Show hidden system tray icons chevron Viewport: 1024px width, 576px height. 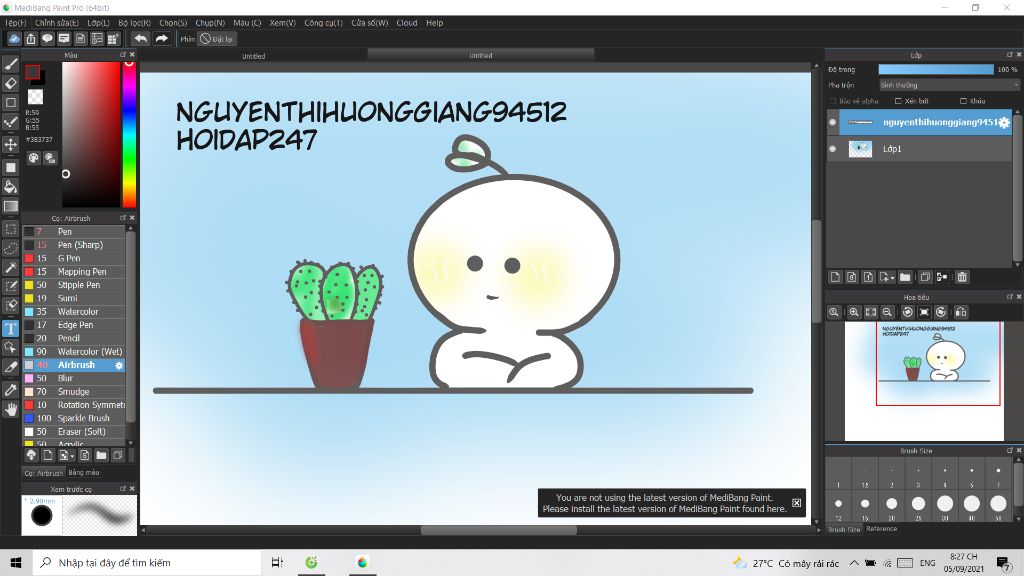coord(854,563)
